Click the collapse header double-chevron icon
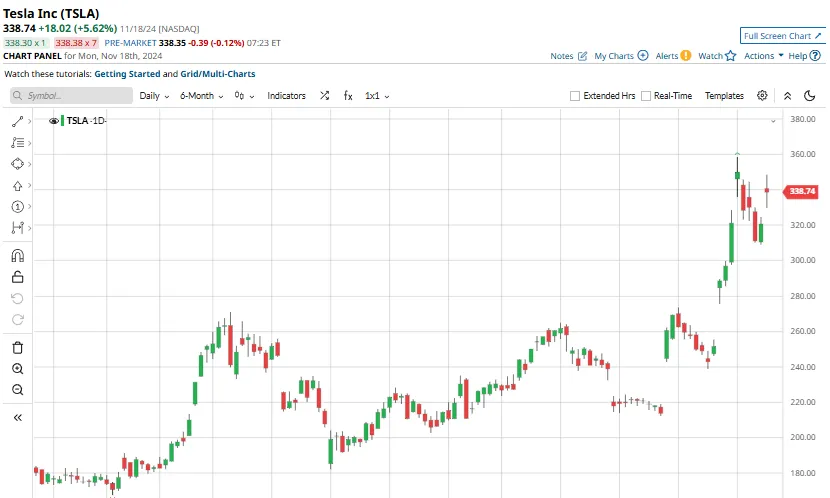The width and height of the screenshot is (830, 498). (788, 96)
